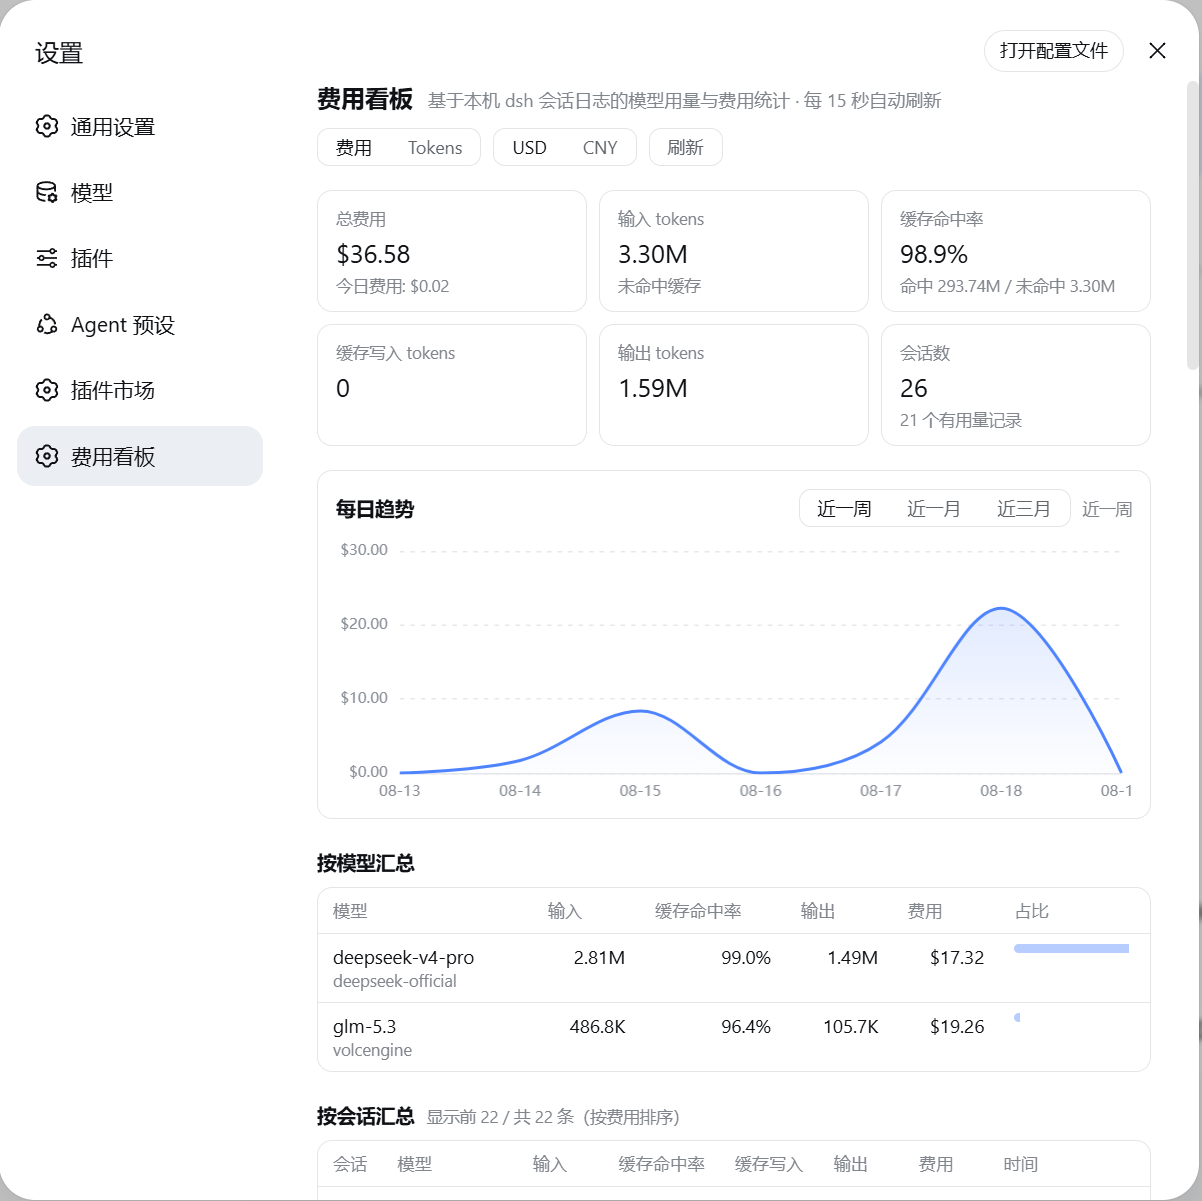1202x1201 pixels.
Task: Select CNY currency
Action: (600, 147)
